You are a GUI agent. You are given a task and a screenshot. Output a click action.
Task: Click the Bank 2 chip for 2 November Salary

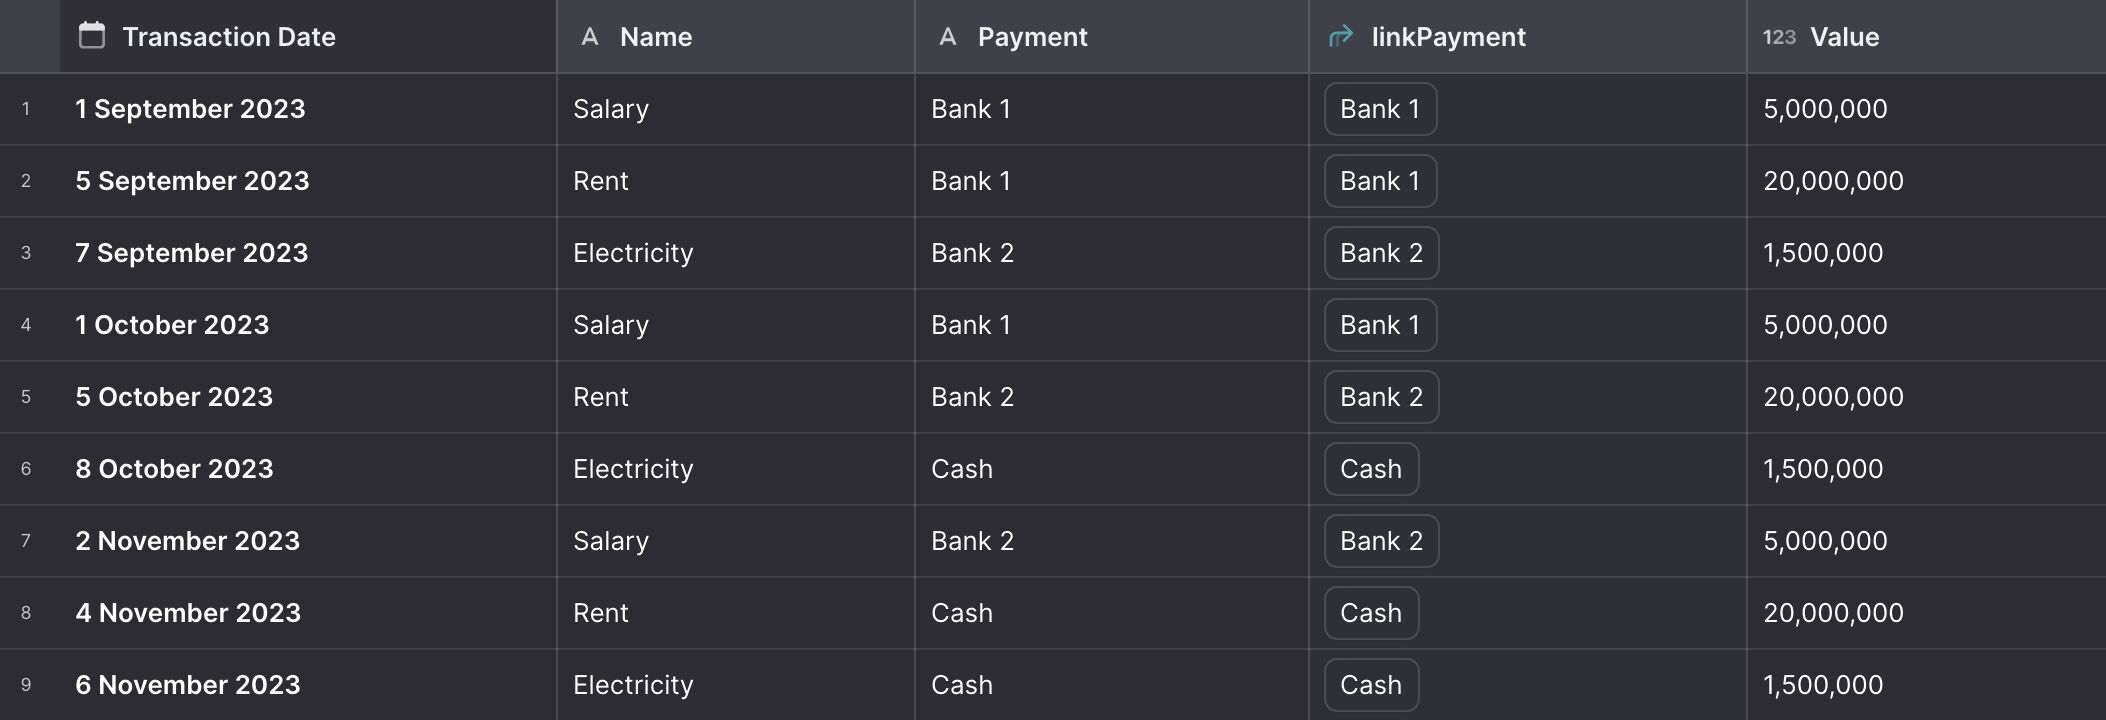click(x=1381, y=541)
